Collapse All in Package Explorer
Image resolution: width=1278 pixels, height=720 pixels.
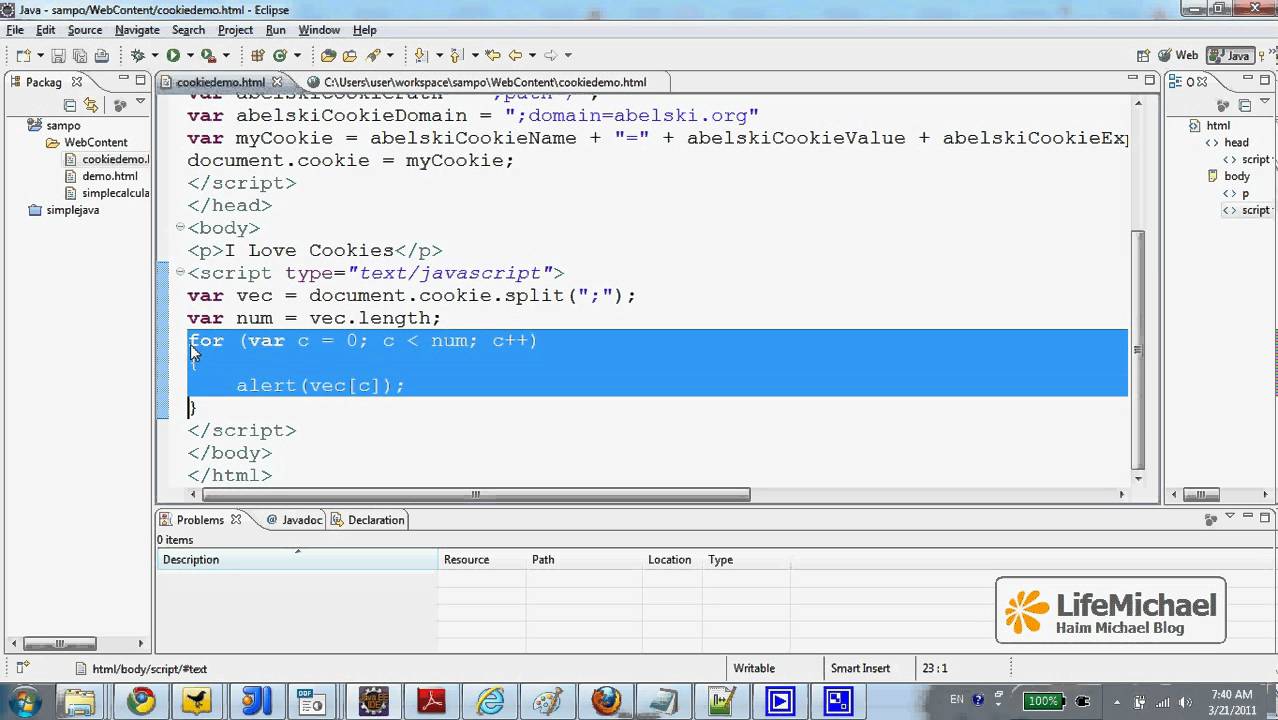point(70,105)
